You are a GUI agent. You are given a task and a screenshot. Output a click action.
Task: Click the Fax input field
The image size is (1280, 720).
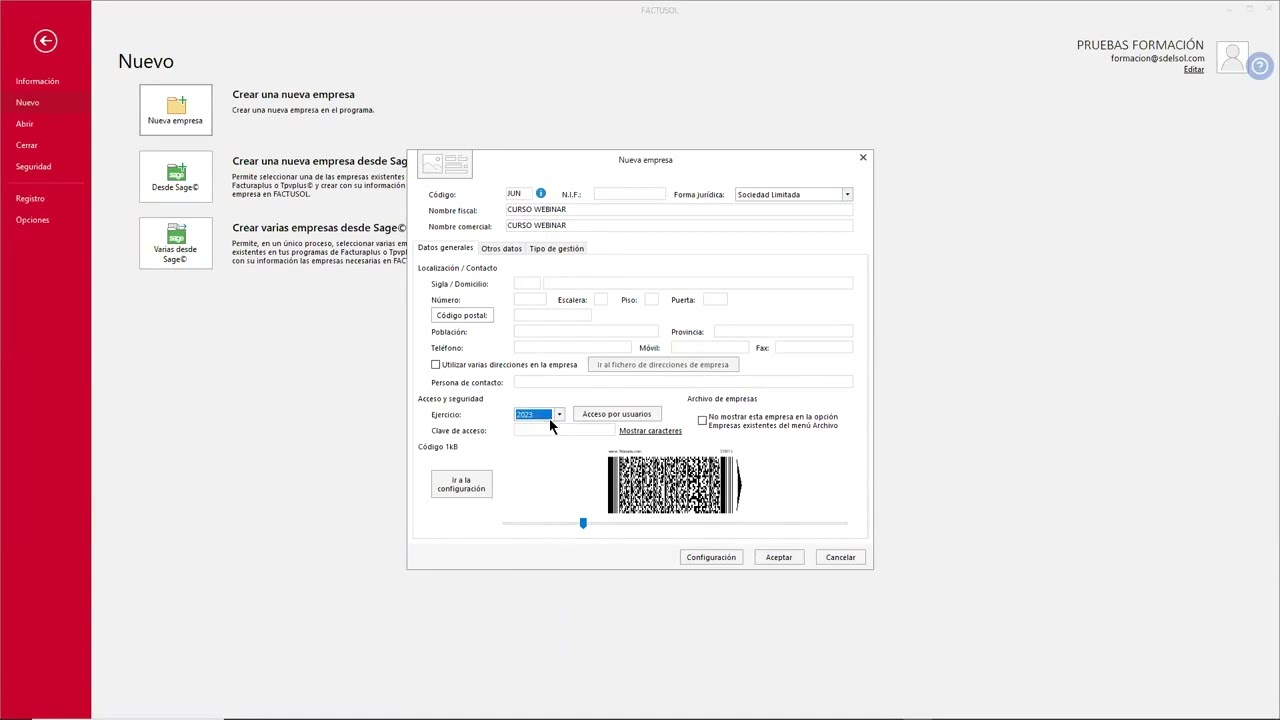point(814,348)
